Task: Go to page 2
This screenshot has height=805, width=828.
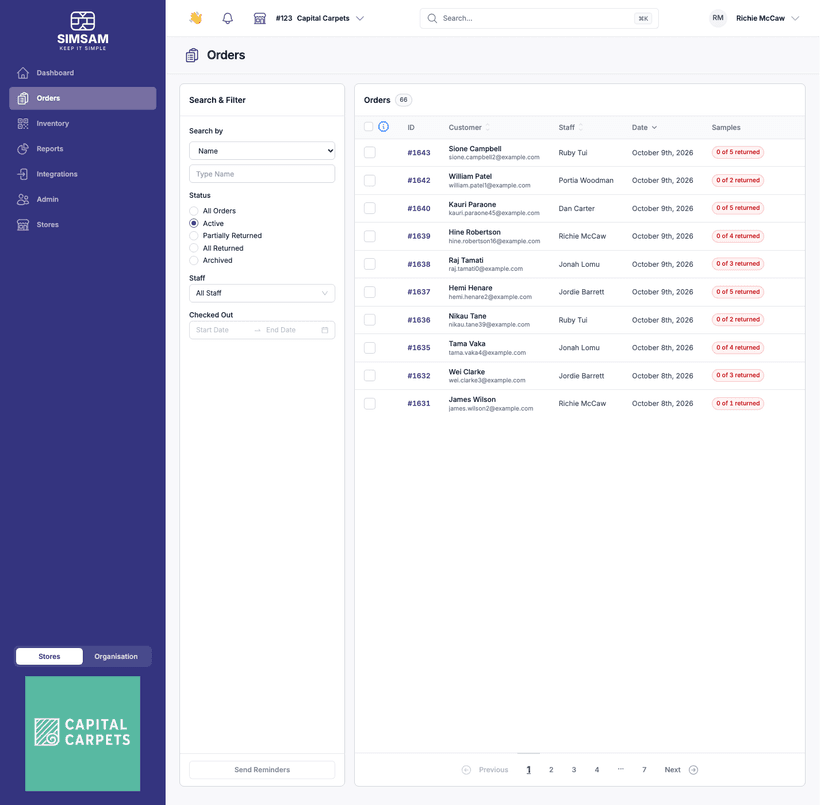Action: point(551,770)
